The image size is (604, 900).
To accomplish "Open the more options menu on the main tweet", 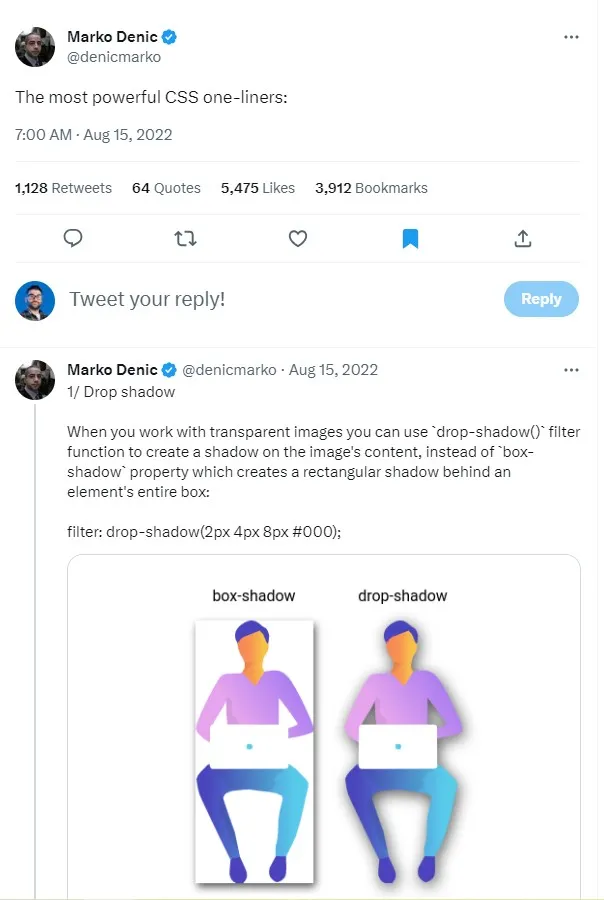I will coord(572,36).
